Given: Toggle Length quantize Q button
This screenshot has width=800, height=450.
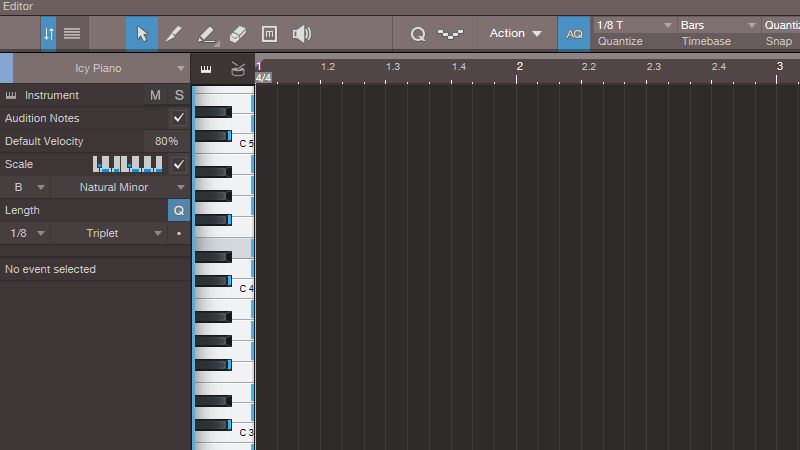Looking at the screenshot, I should click(x=179, y=210).
